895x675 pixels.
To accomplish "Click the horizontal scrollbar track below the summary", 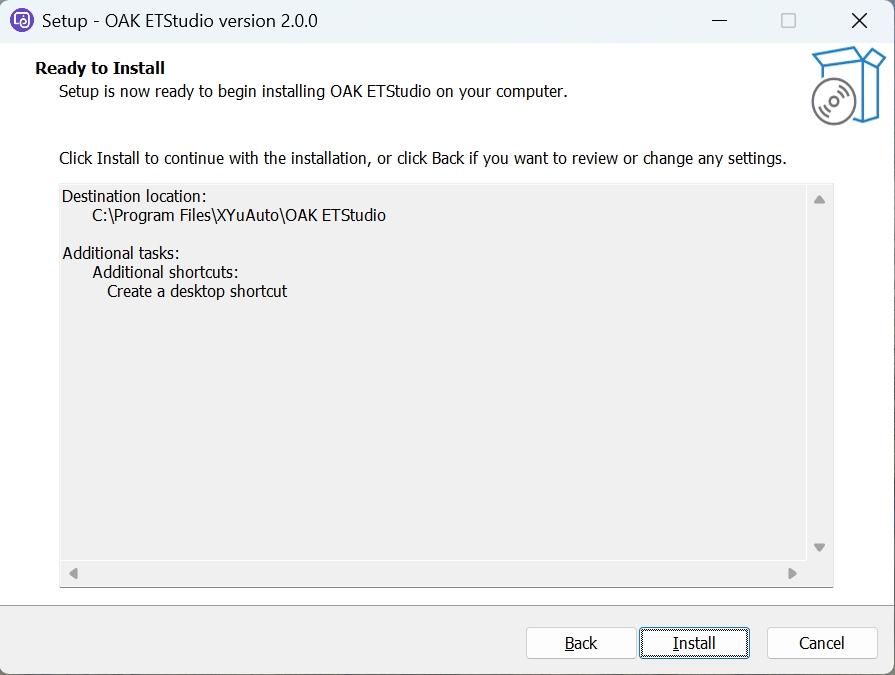I will [x=432, y=574].
